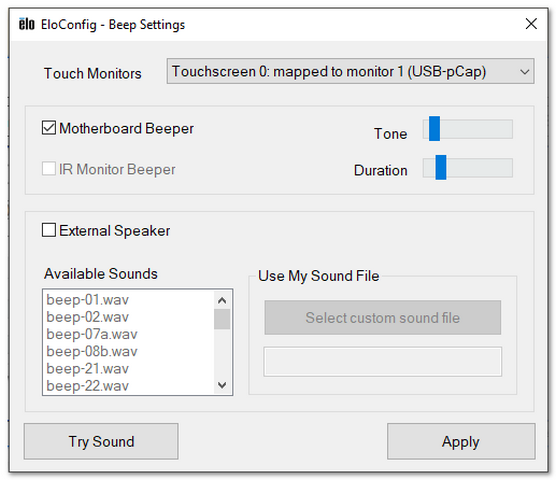Click the custom sound file path field
This screenshot has height=480, width=556.
[383, 362]
